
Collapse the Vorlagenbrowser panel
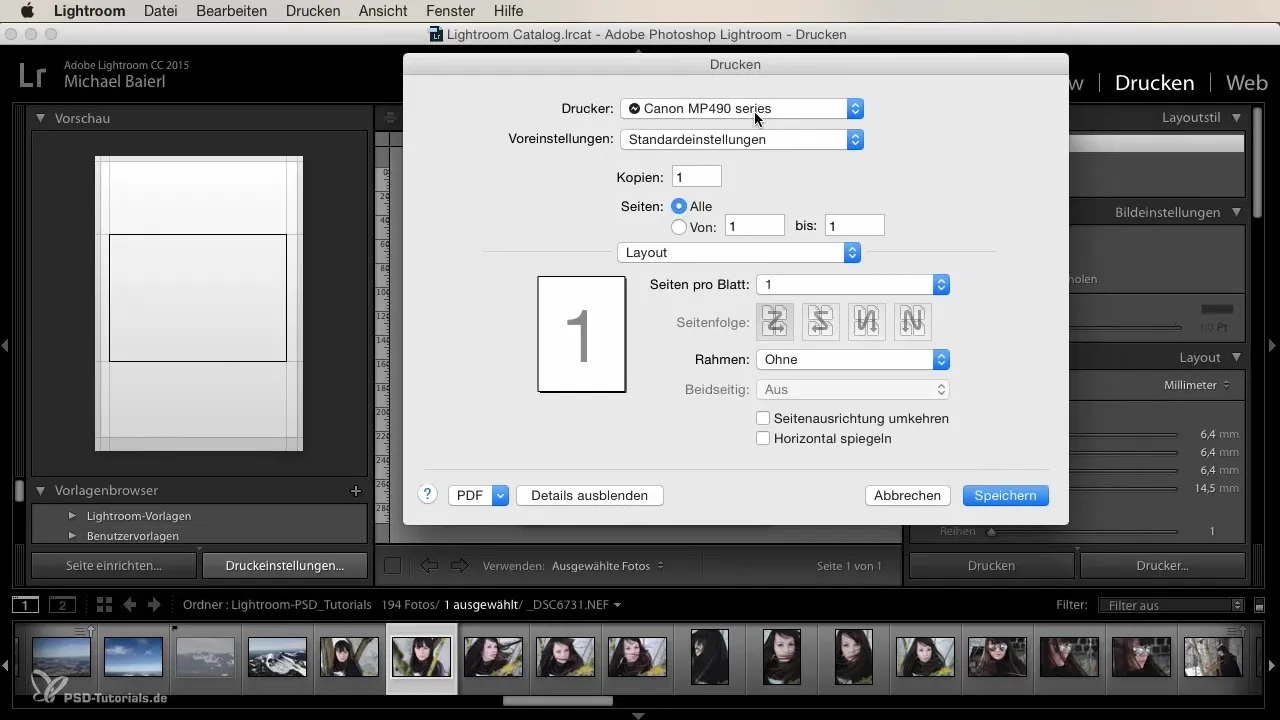click(x=41, y=490)
